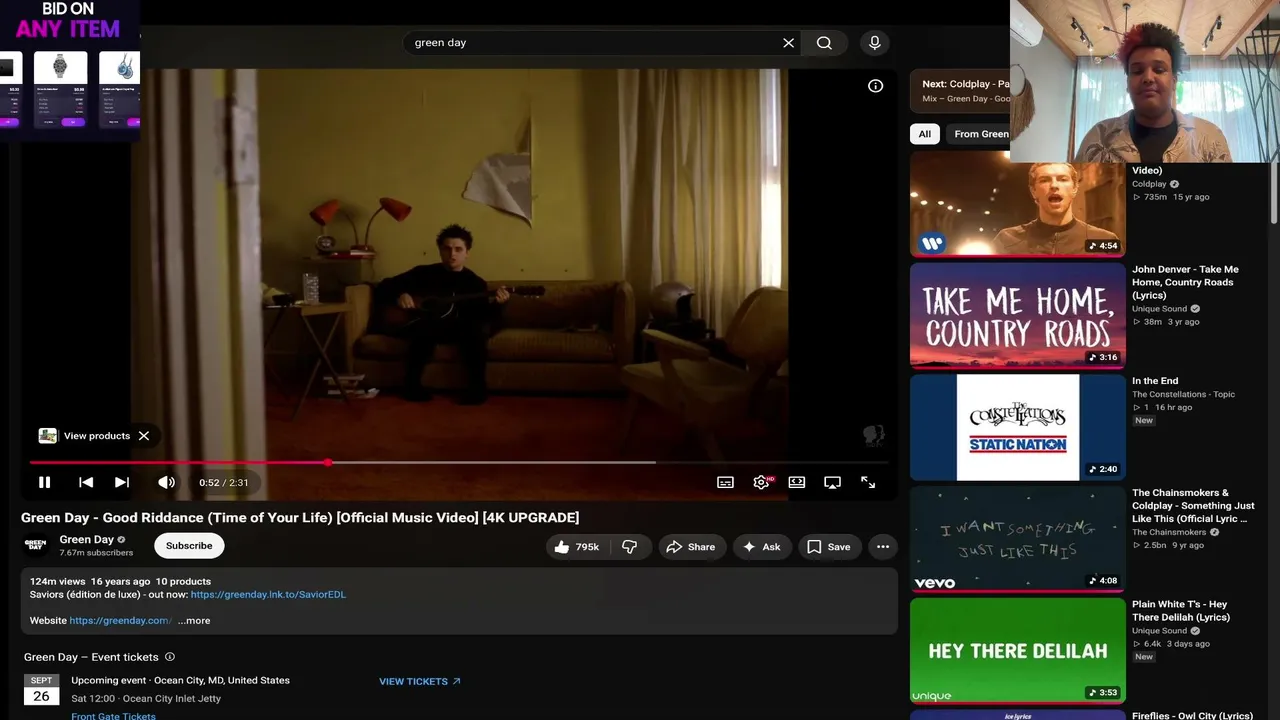
Task: Visit the greenday.com website link
Action: pyautogui.click(x=120, y=621)
